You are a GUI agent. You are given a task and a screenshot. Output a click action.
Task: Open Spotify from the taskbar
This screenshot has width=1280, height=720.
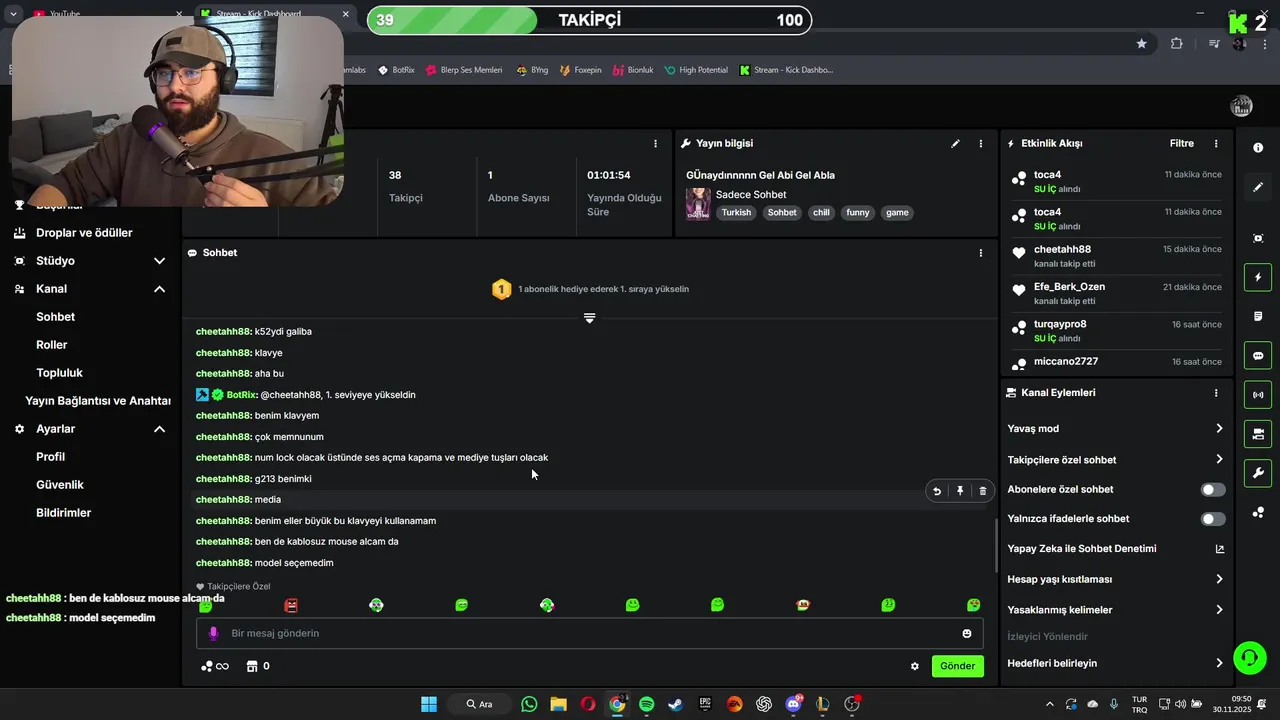click(646, 704)
